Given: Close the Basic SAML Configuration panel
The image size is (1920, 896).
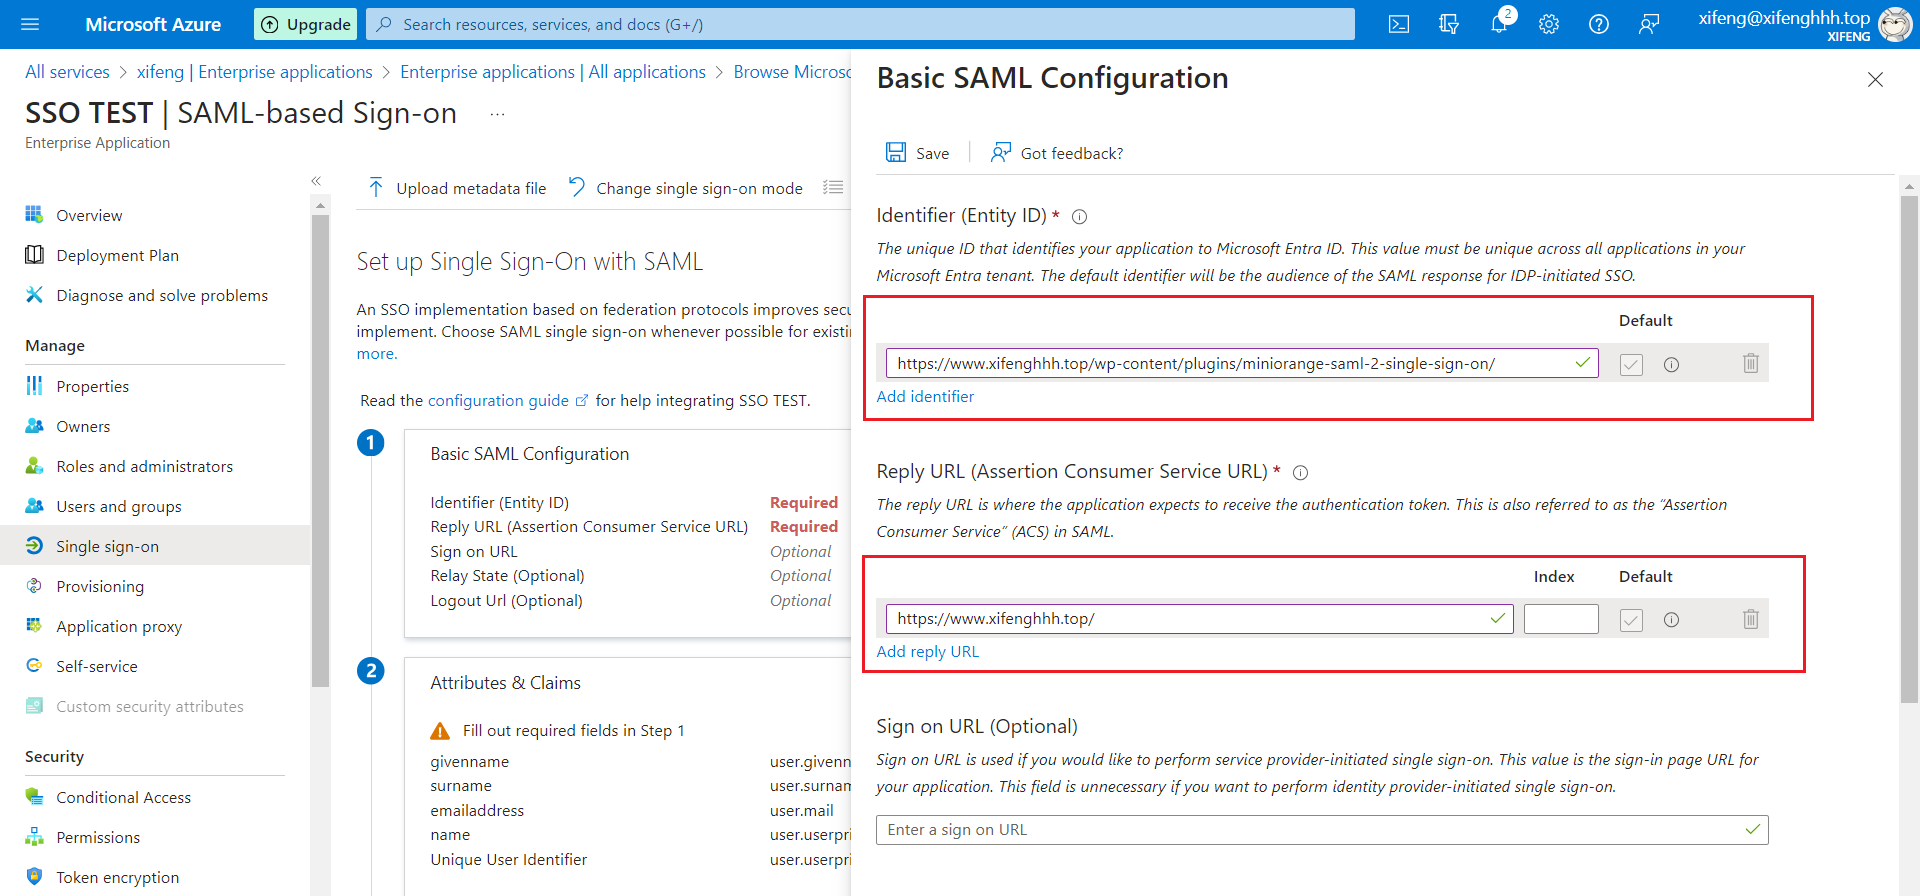Looking at the screenshot, I should 1875,79.
